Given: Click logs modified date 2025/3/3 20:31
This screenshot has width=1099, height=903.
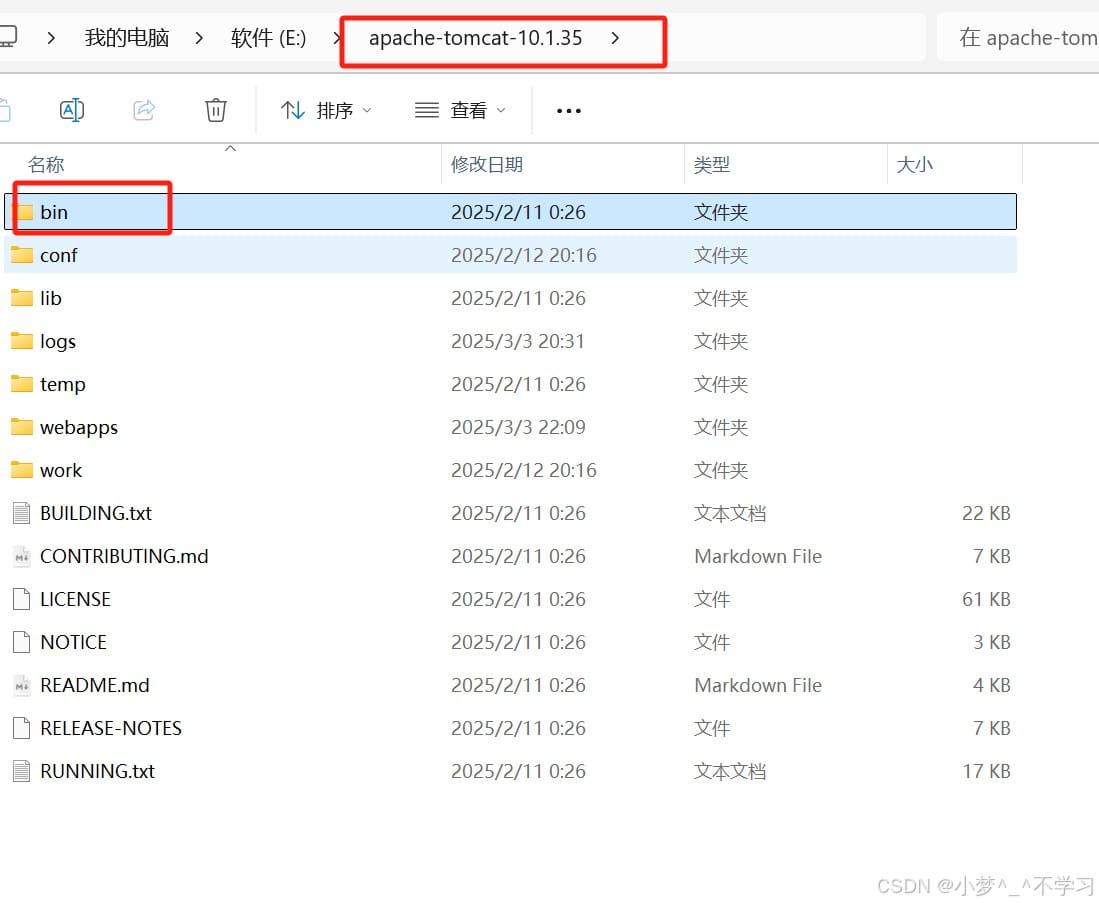Looking at the screenshot, I should click(518, 341).
